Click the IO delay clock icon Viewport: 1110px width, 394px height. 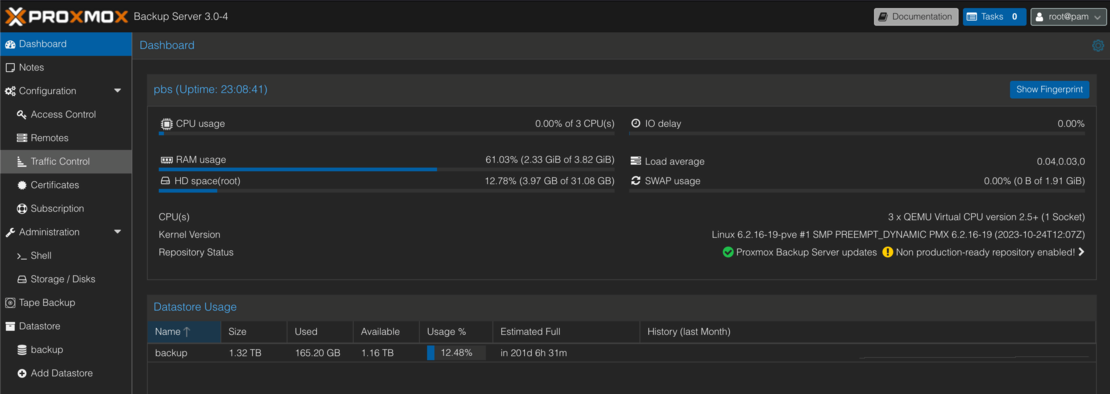[635, 124]
